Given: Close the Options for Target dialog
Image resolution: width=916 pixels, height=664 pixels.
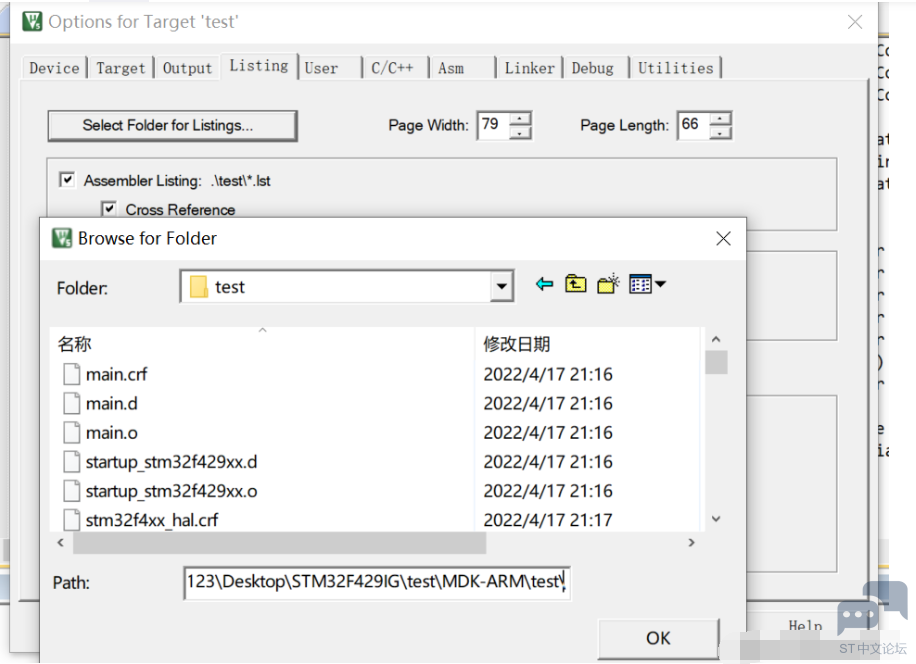Looking at the screenshot, I should pos(855,22).
